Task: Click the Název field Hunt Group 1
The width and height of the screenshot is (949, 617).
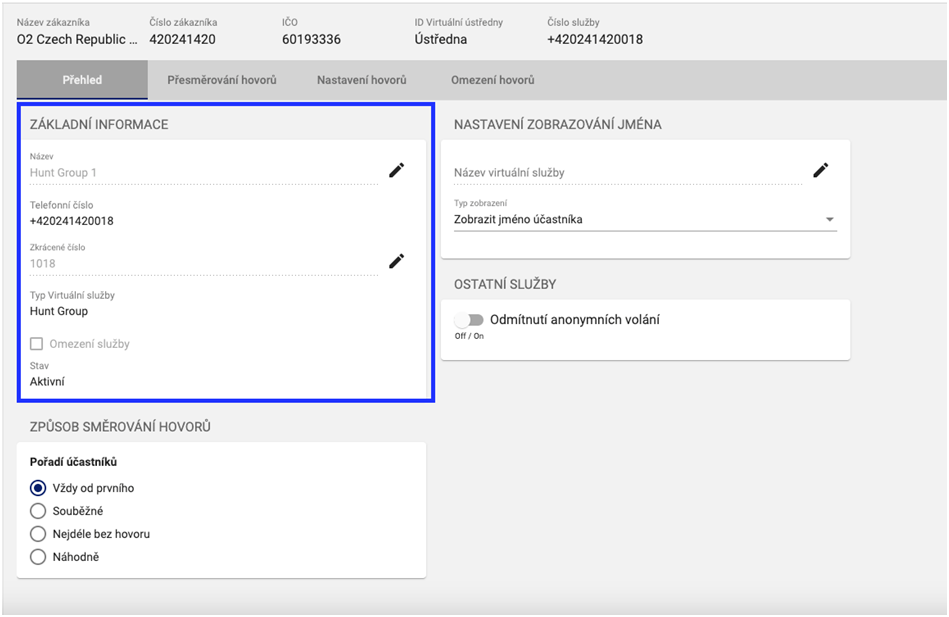Action: [x=200, y=173]
